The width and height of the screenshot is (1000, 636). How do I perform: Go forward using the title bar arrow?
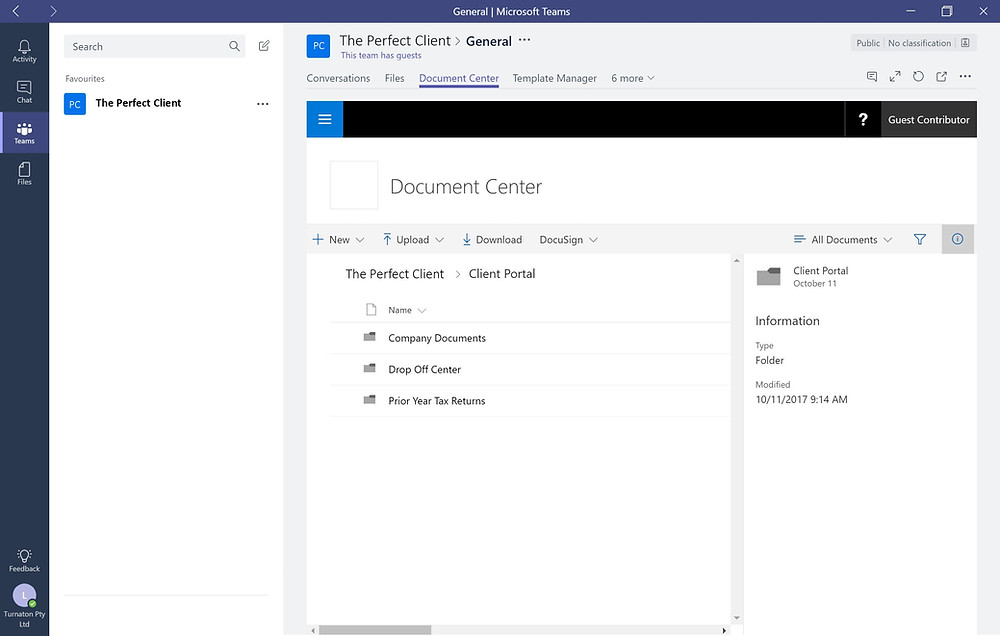(53, 11)
